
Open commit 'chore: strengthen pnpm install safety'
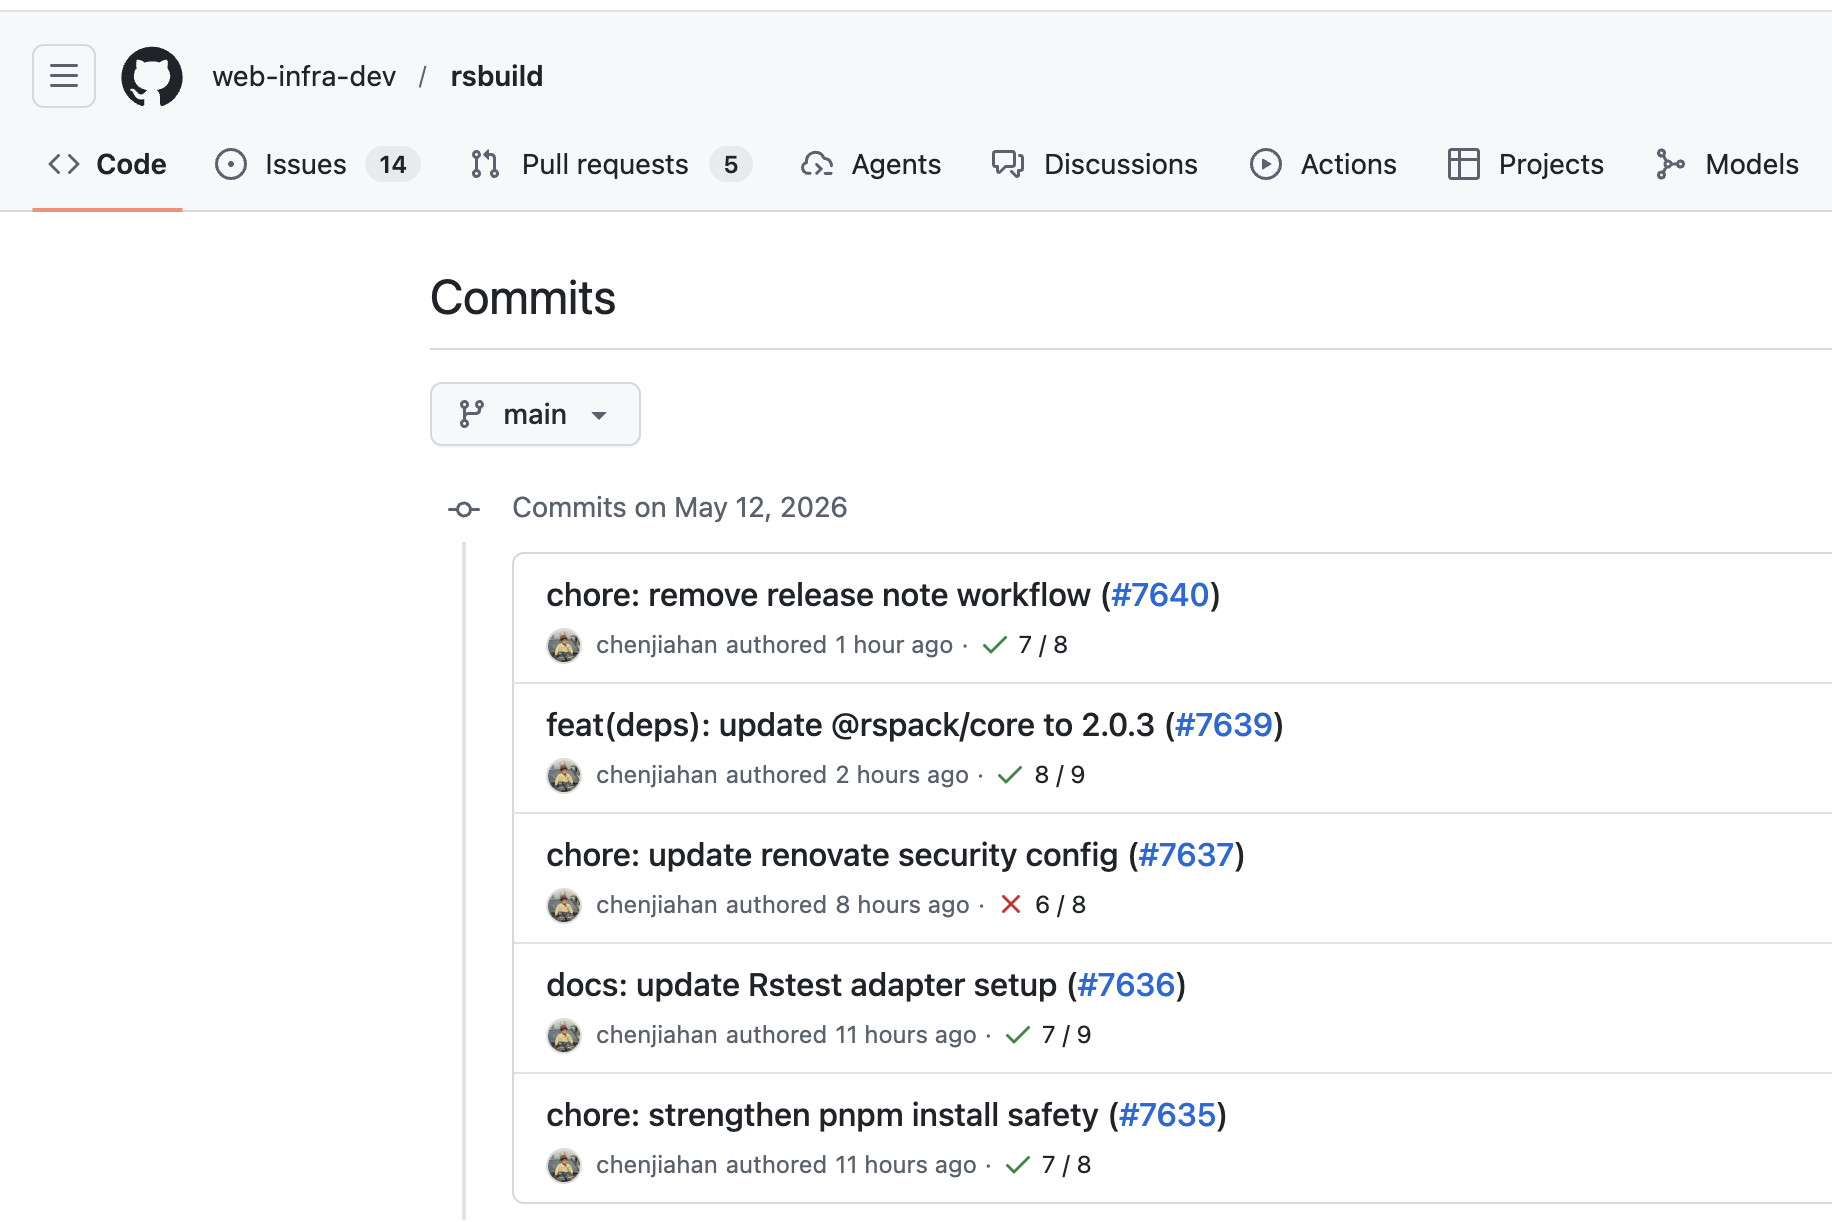[822, 1115]
